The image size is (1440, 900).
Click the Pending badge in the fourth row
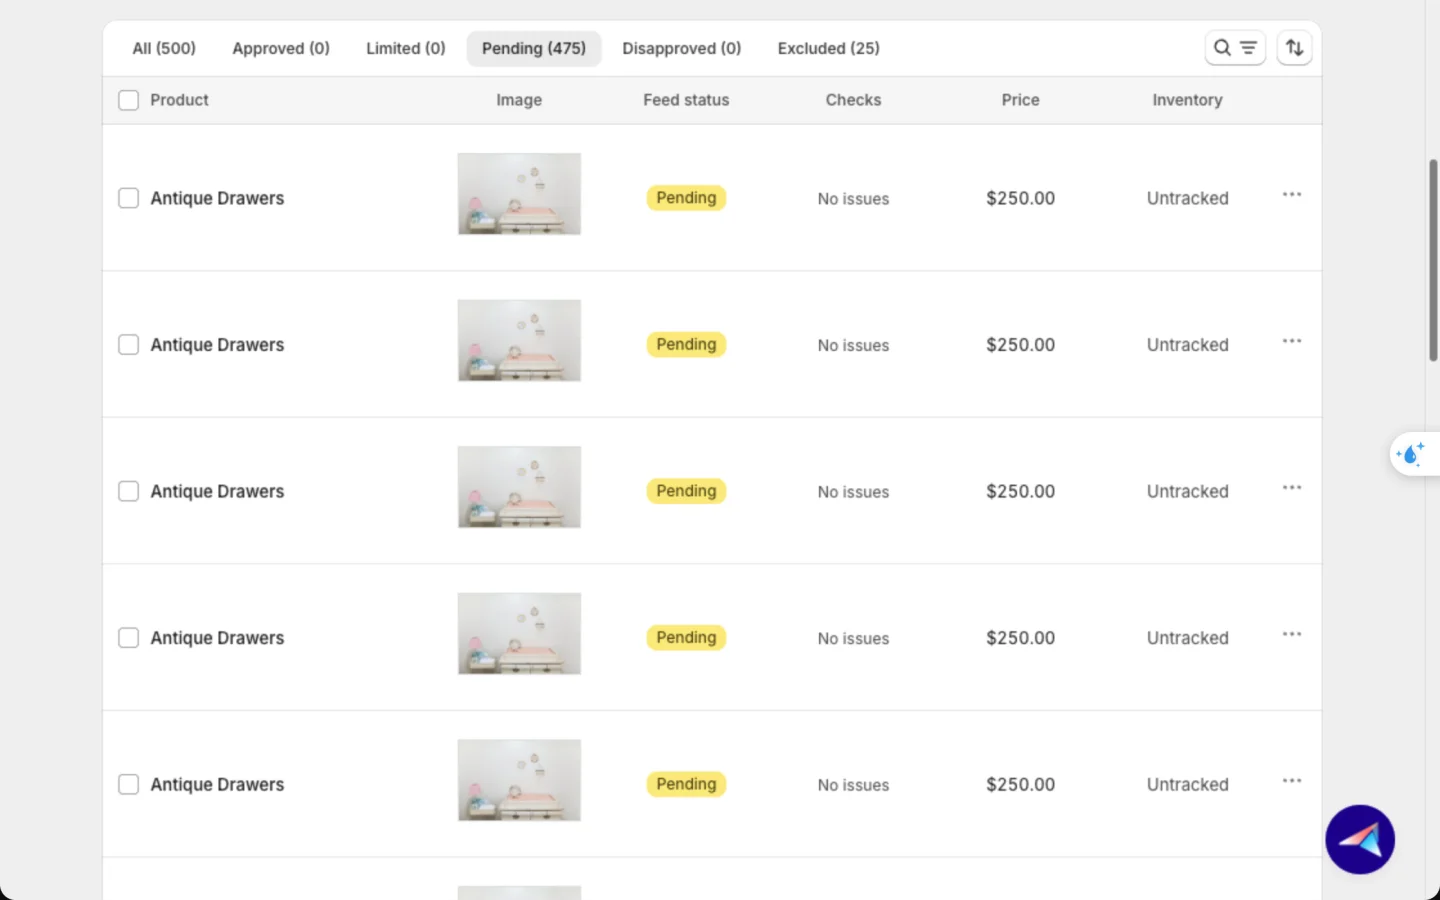coord(686,638)
